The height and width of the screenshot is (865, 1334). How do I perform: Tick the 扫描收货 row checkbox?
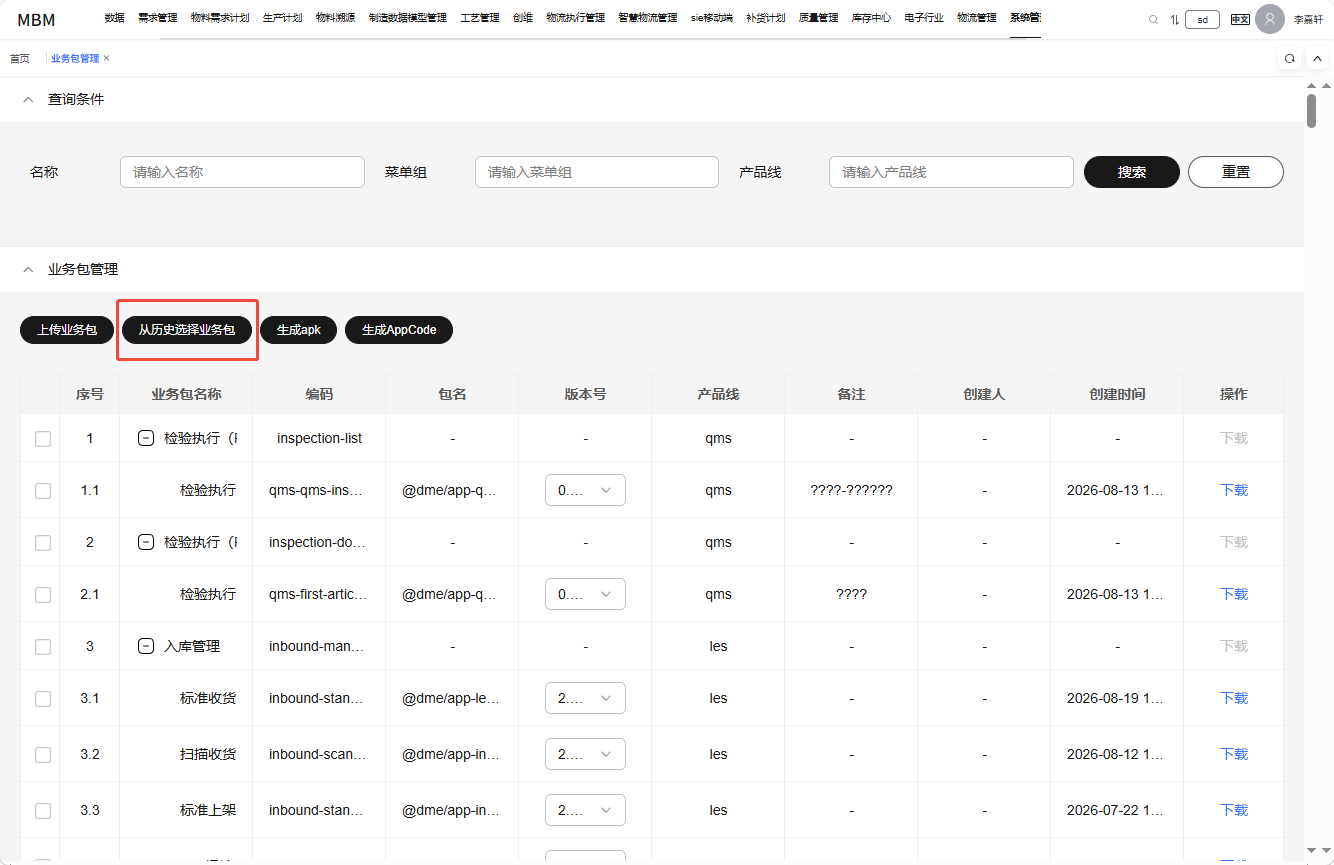click(43, 754)
